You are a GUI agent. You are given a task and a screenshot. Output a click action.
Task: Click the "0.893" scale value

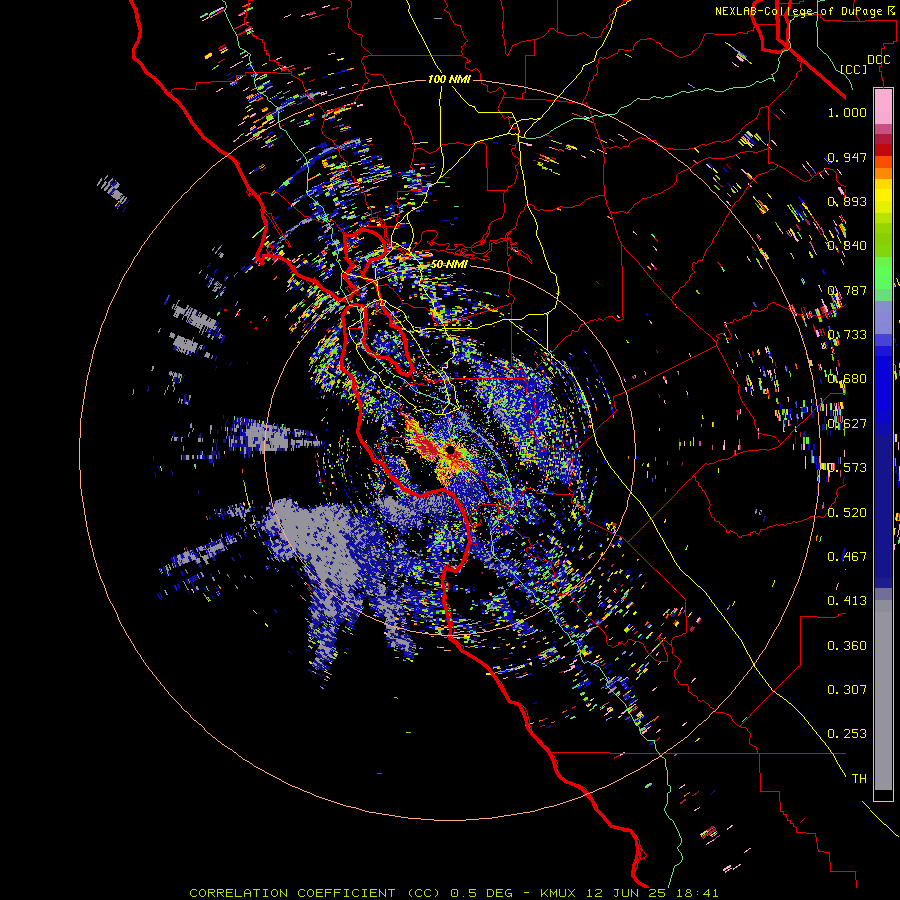pos(847,201)
